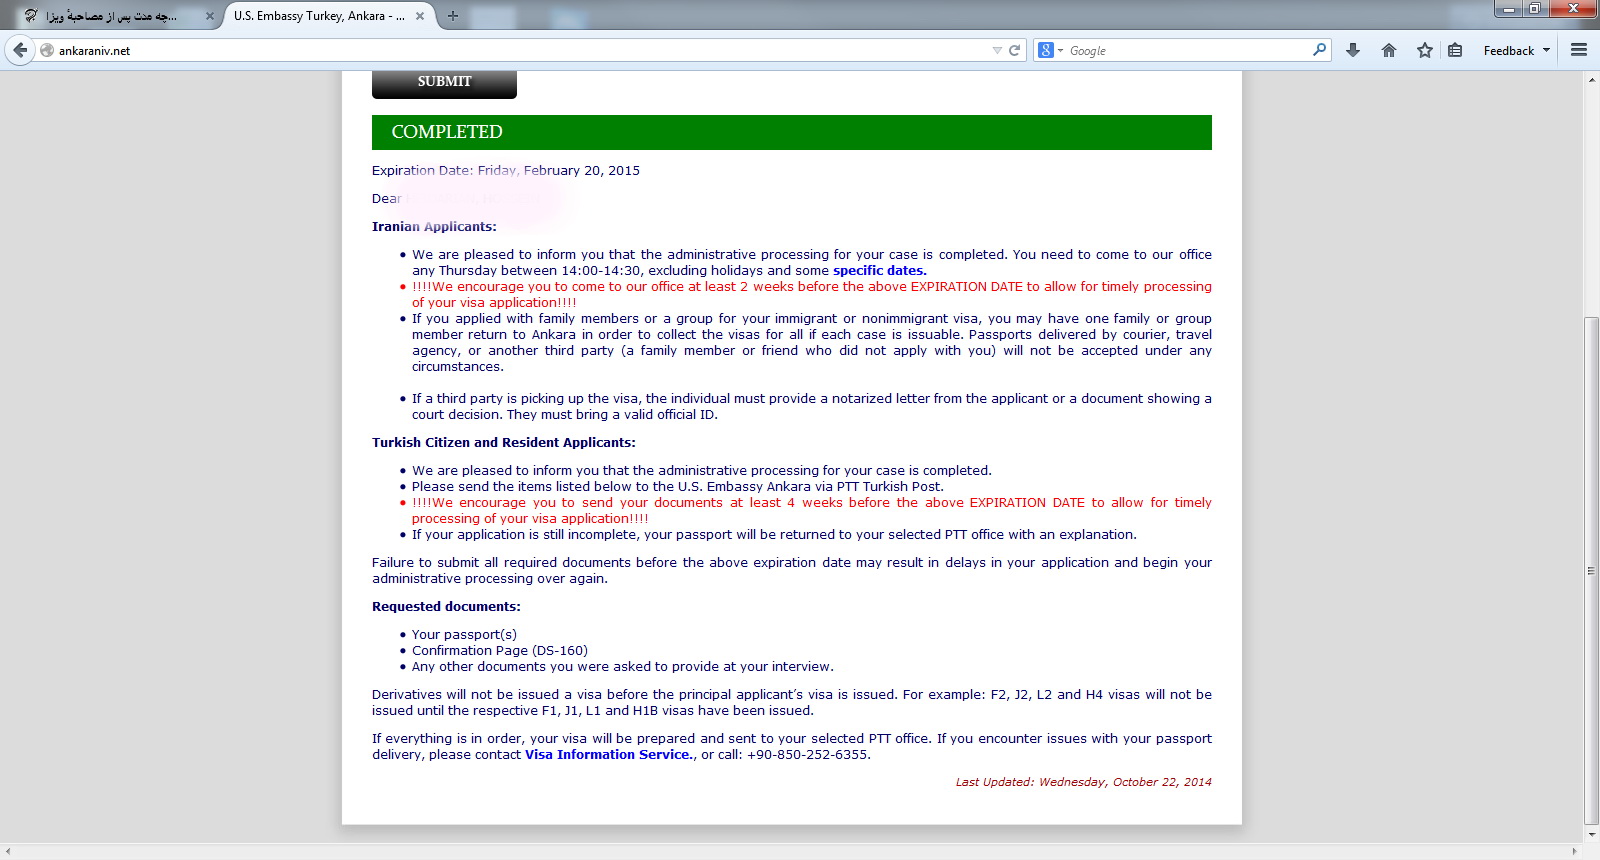Click the vertical scrollbar thumb
Image resolution: width=1600 pixels, height=860 pixels.
(1591, 570)
